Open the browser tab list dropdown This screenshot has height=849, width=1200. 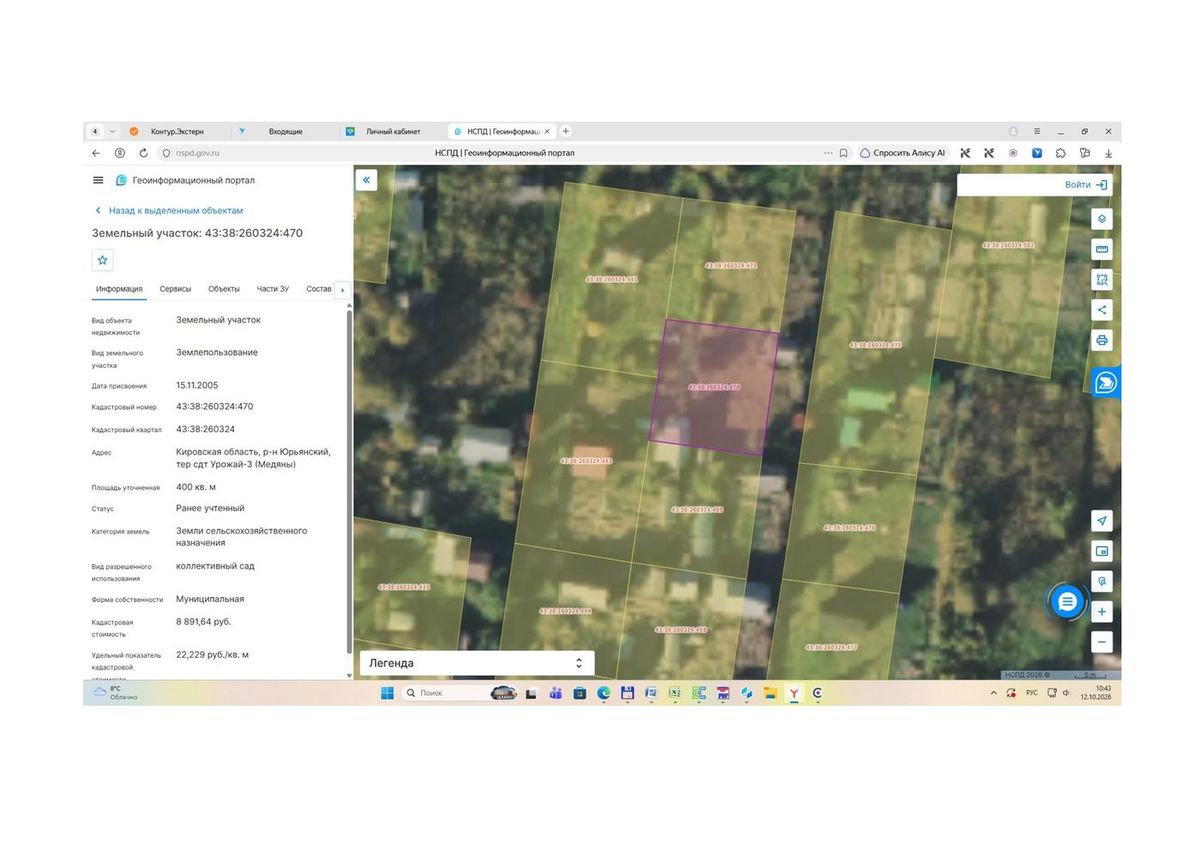(x=112, y=131)
